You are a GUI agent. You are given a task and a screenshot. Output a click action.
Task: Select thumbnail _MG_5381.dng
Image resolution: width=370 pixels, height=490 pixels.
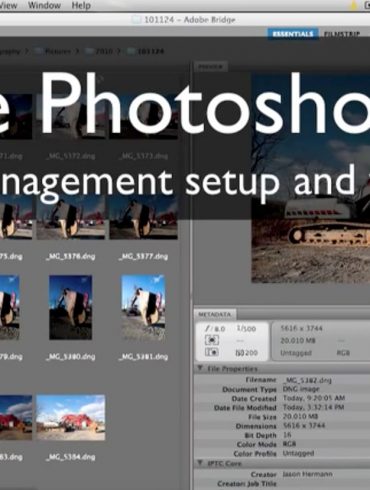click(x=143, y=307)
